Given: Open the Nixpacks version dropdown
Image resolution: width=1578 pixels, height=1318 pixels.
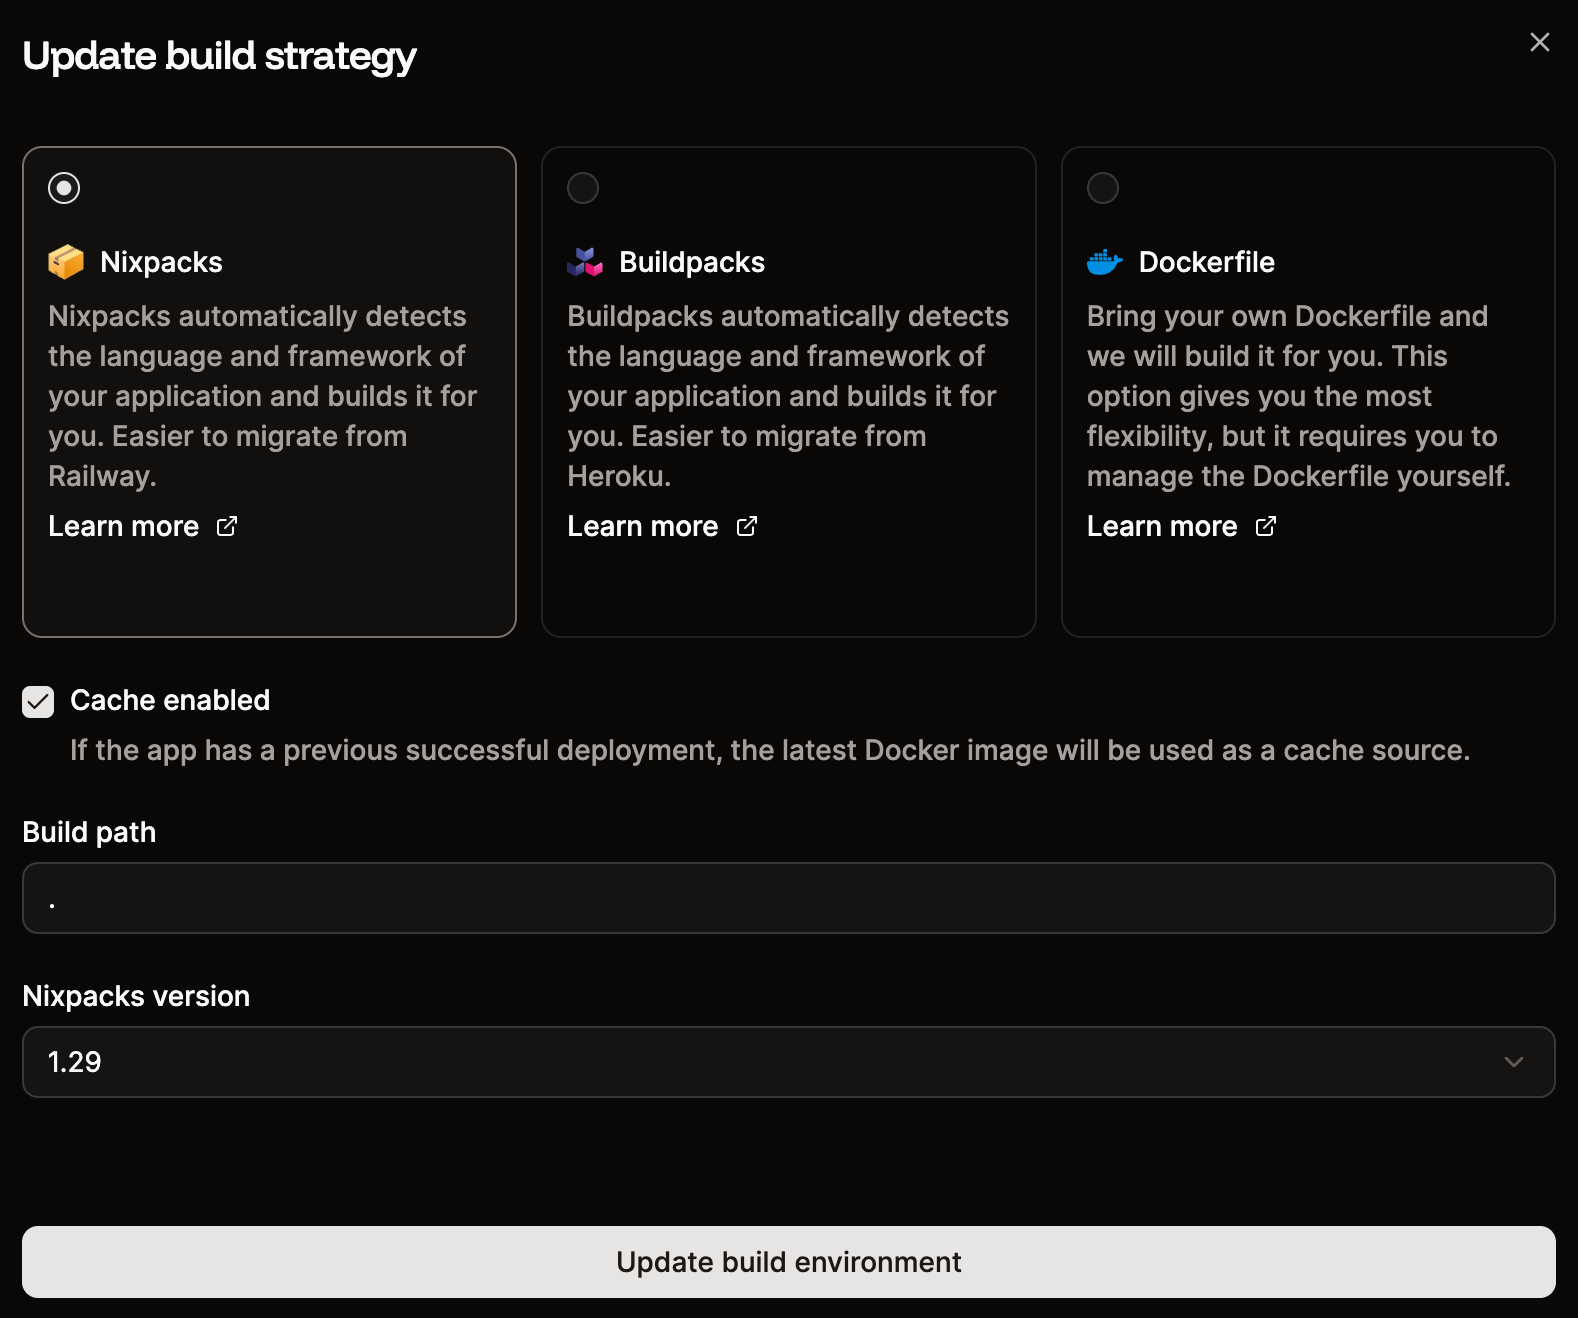Looking at the screenshot, I should point(789,1062).
